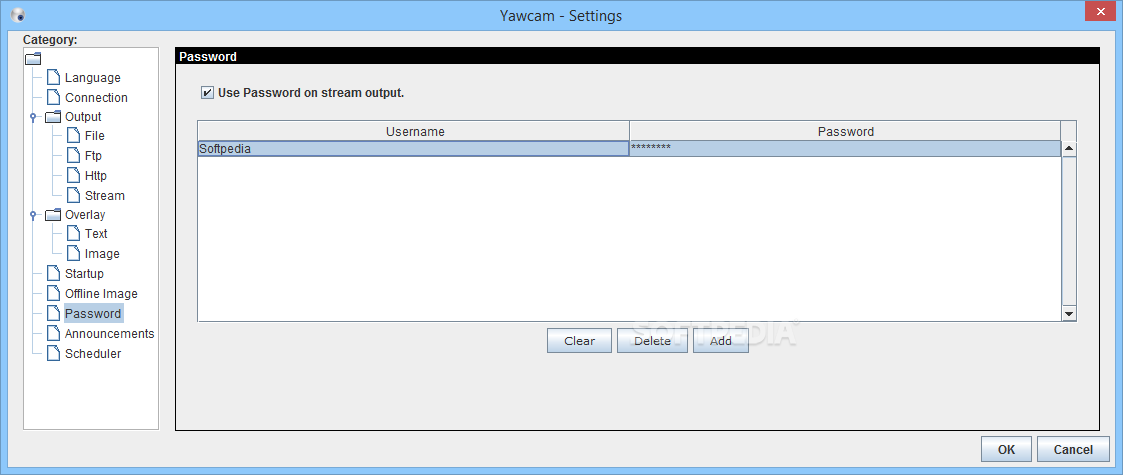Click the Username column header
Image resolution: width=1123 pixels, height=475 pixels.
coord(414,131)
